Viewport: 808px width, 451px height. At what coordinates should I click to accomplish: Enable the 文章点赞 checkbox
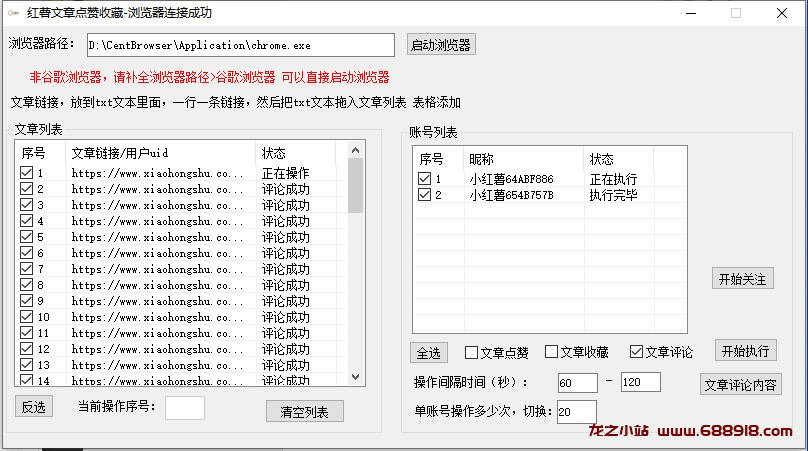click(472, 352)
